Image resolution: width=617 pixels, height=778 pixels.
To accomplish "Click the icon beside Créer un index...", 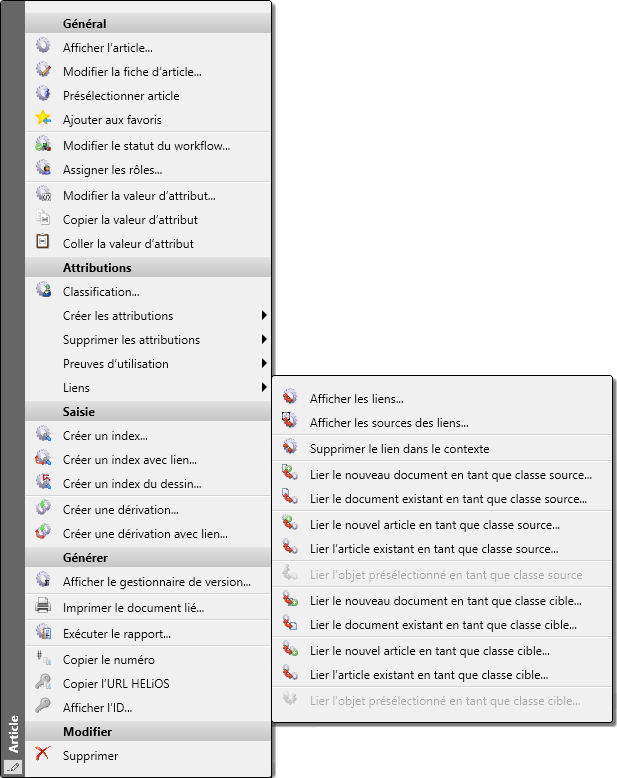I will click(43, 434).
